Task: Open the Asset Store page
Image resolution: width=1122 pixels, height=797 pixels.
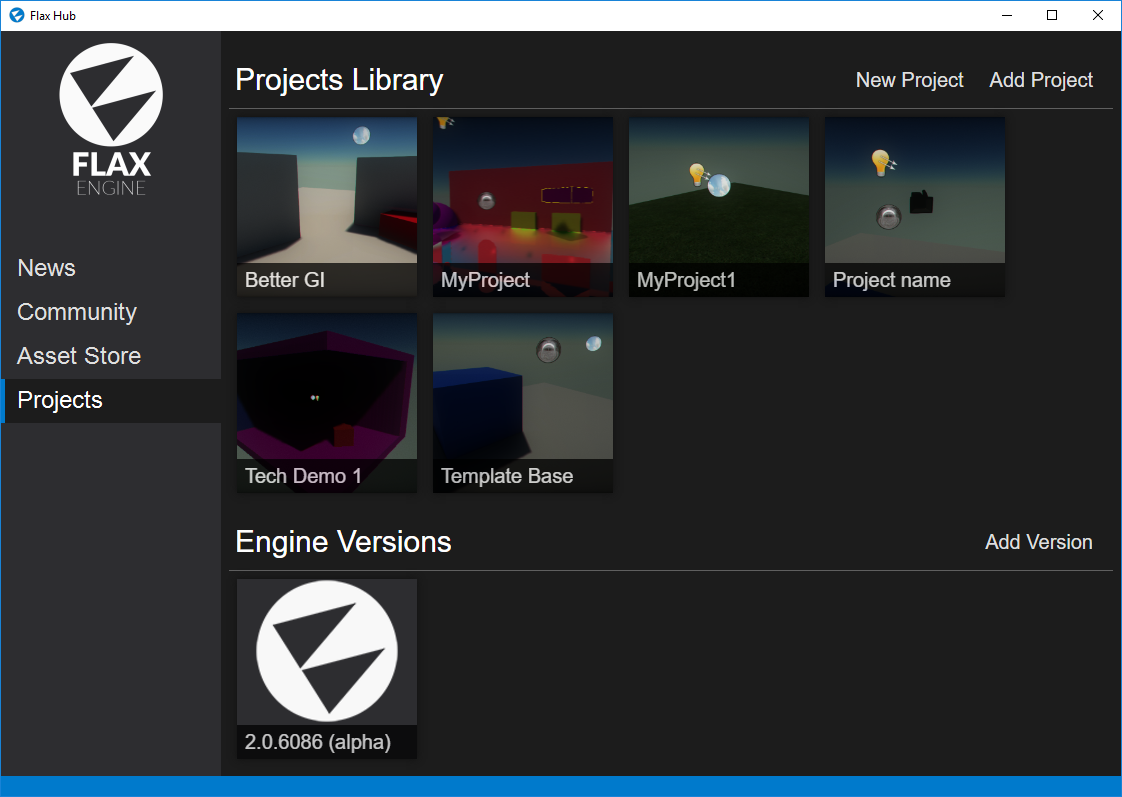Action: tap(78, 355)
